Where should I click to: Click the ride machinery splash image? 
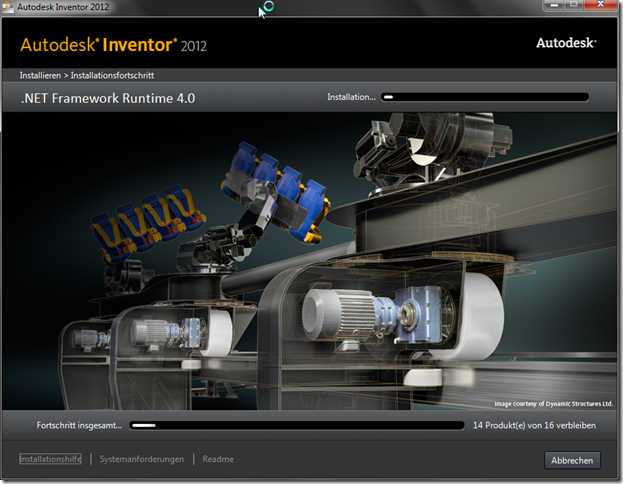(310, 261)
